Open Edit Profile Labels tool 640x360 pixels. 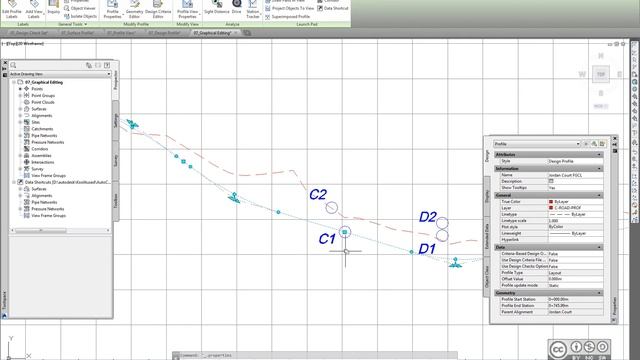tap(12, 10)
